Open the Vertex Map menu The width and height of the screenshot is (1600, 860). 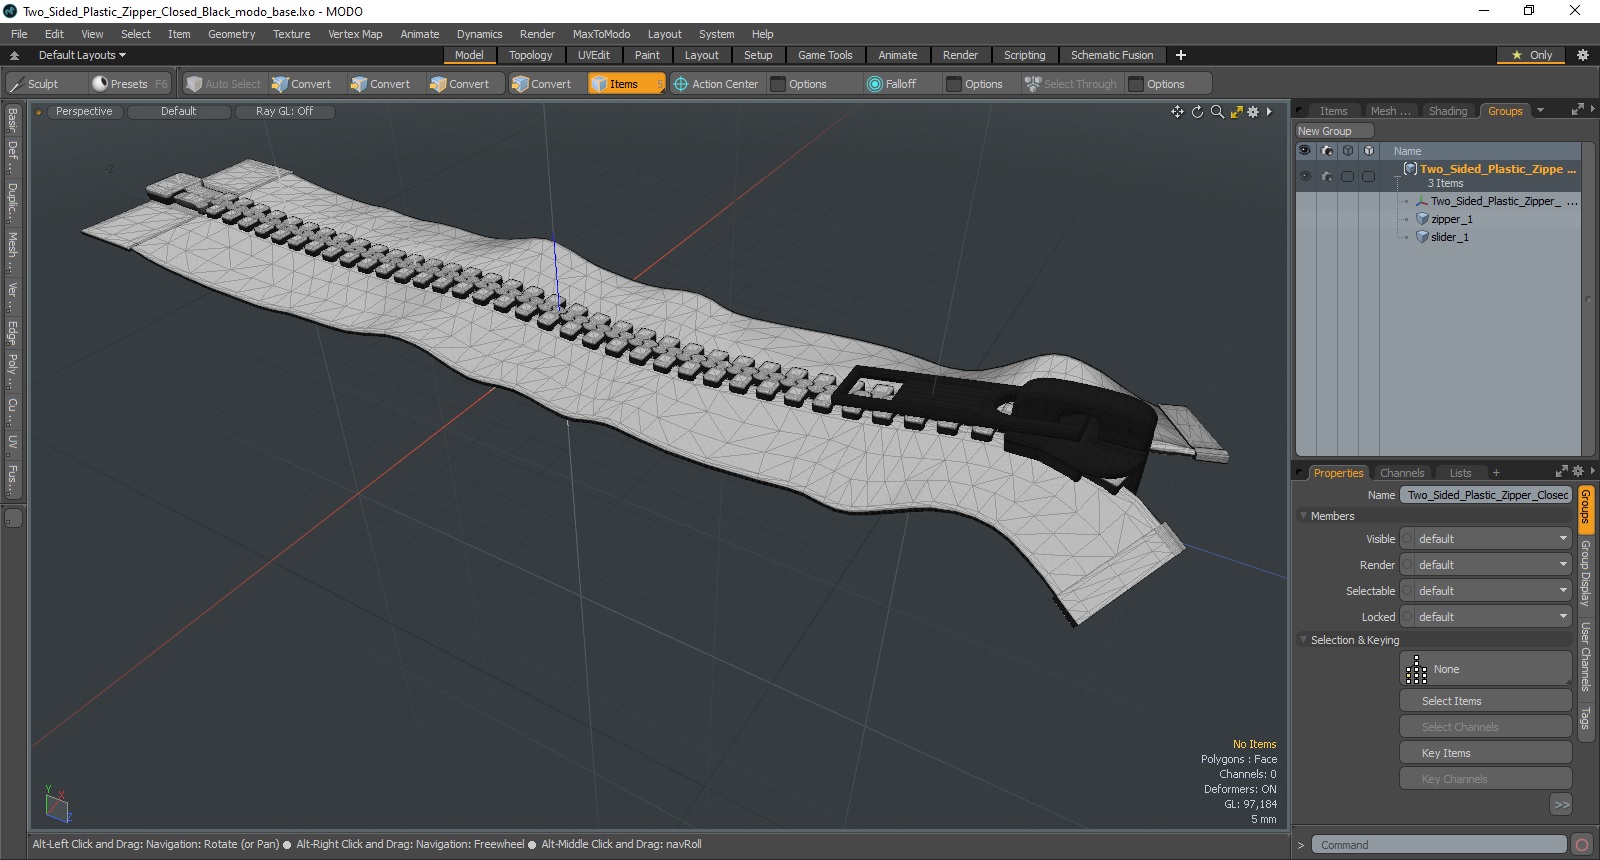click(355, 34)
